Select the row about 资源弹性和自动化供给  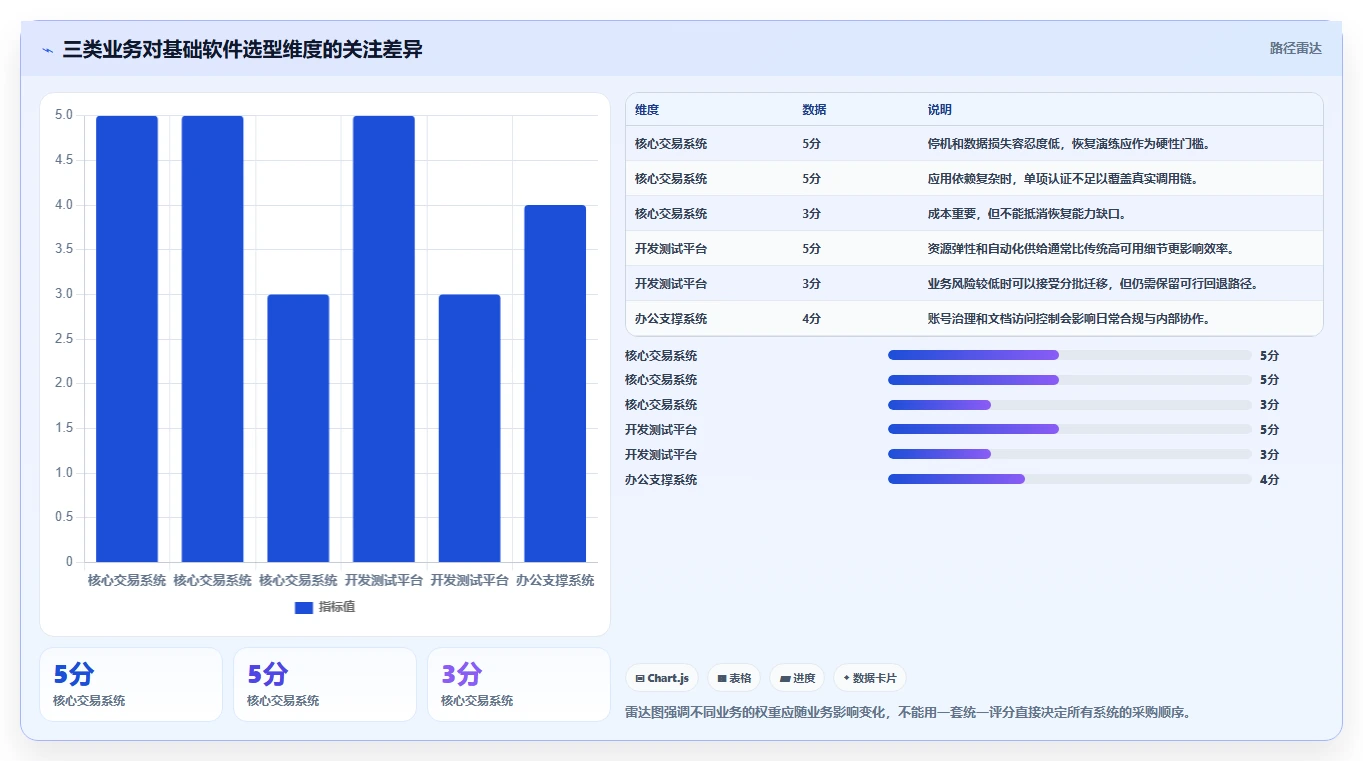pos(974,249)
